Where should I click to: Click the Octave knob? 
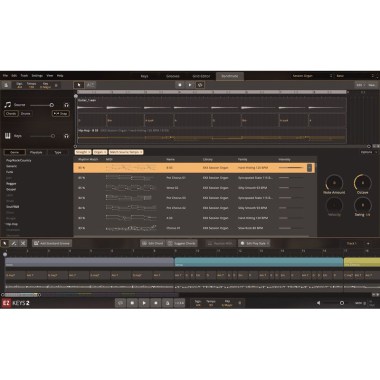coord(362,183)
